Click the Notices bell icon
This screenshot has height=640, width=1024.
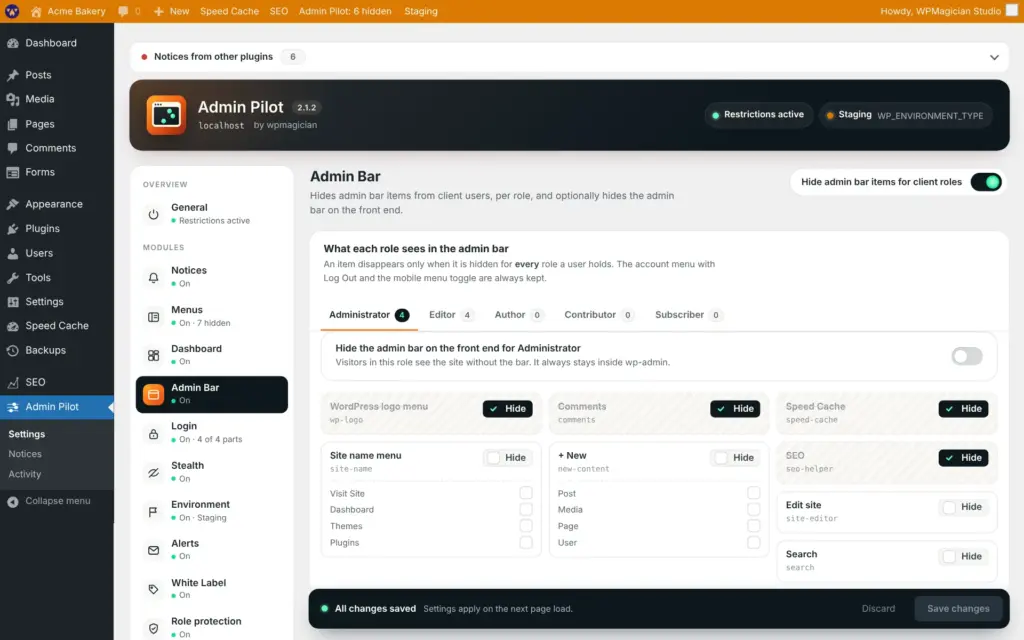coord(153,277)
